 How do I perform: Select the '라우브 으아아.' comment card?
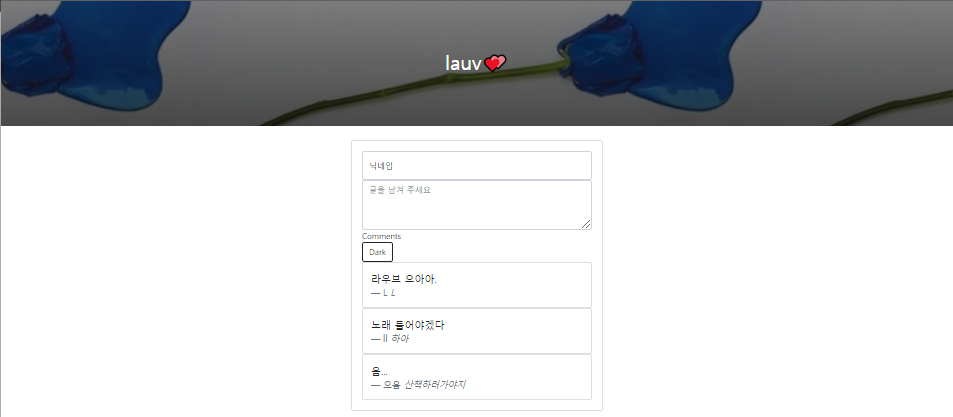476,285
